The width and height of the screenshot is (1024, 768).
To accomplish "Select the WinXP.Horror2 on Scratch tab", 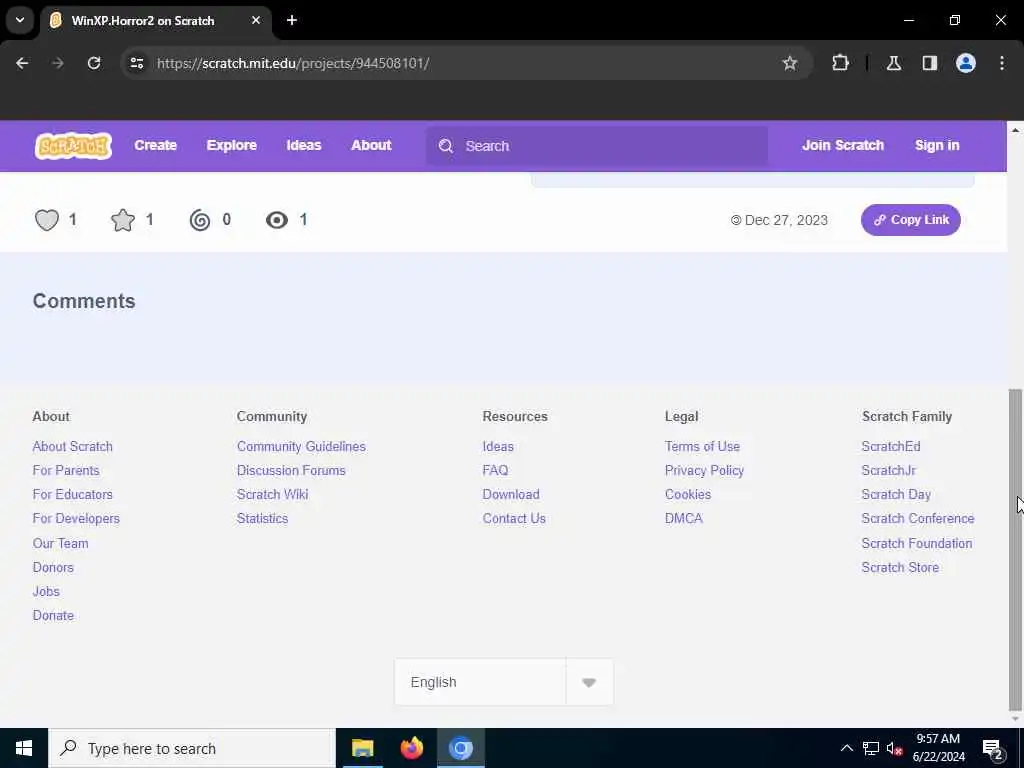I will coord(155,20).
